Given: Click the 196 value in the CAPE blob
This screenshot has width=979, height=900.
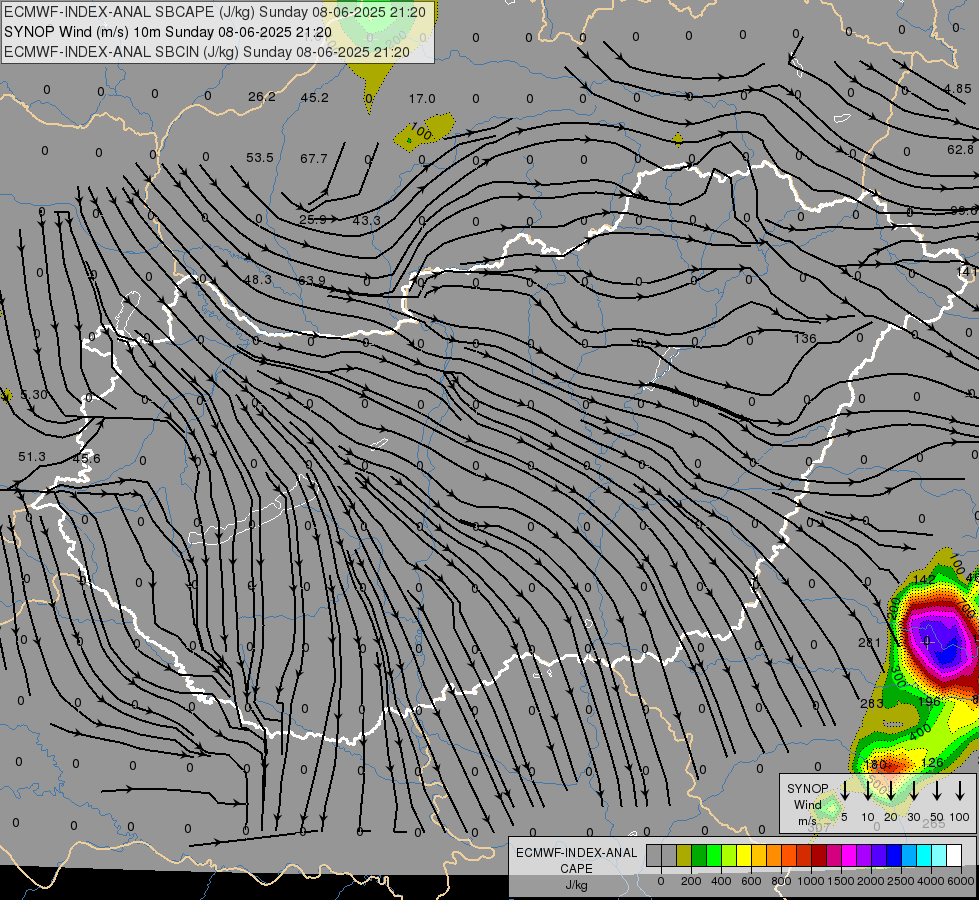Looking at the screenshot, I should (x=929, y=702).
